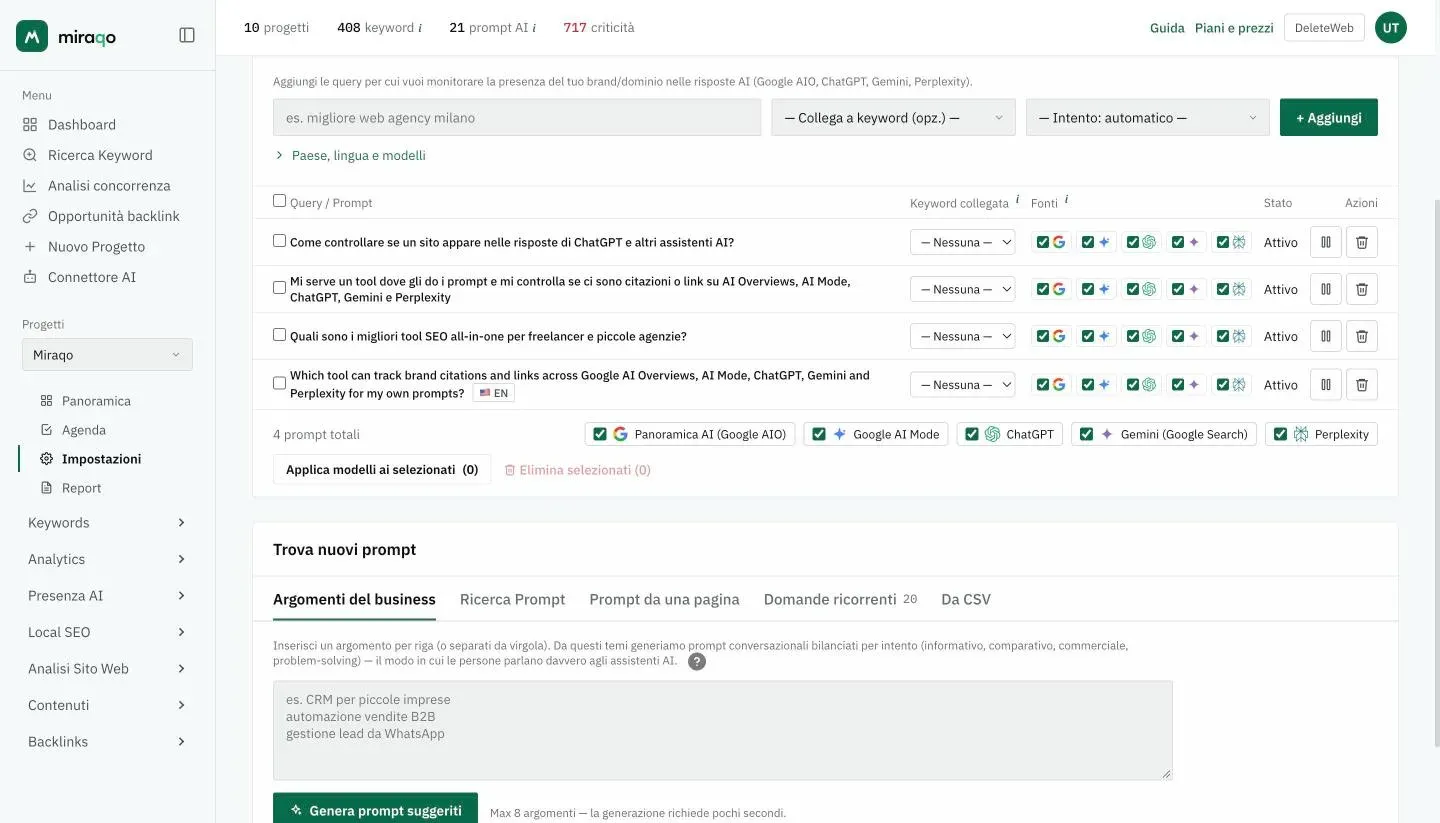The height and width of the screenshot is (823, 1440).
Task: Delete the 'Which tool can track brand' prompt
Action: point(1361,384)
